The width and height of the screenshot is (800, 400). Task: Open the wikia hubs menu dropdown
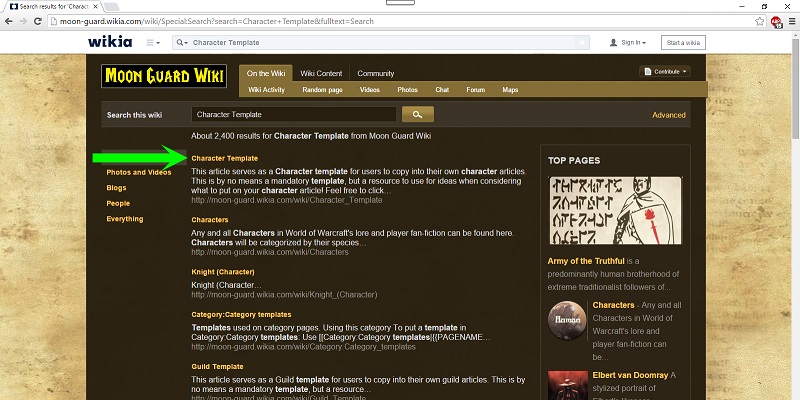point(153,43)
